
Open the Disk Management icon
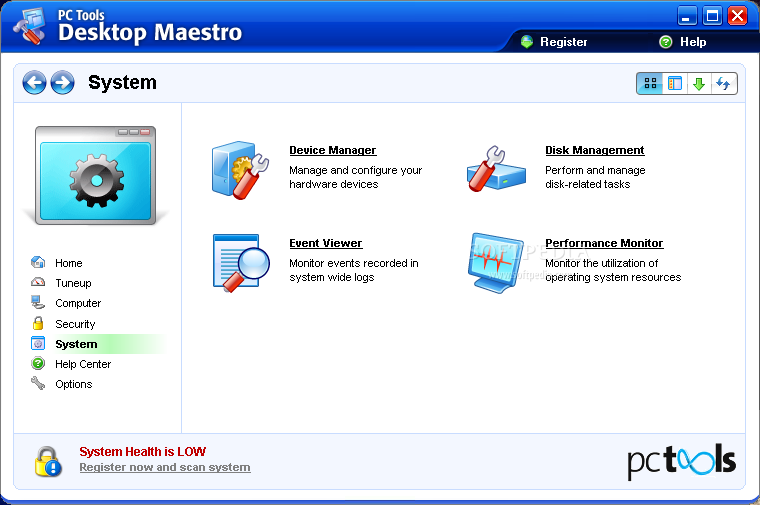point(496,170)
